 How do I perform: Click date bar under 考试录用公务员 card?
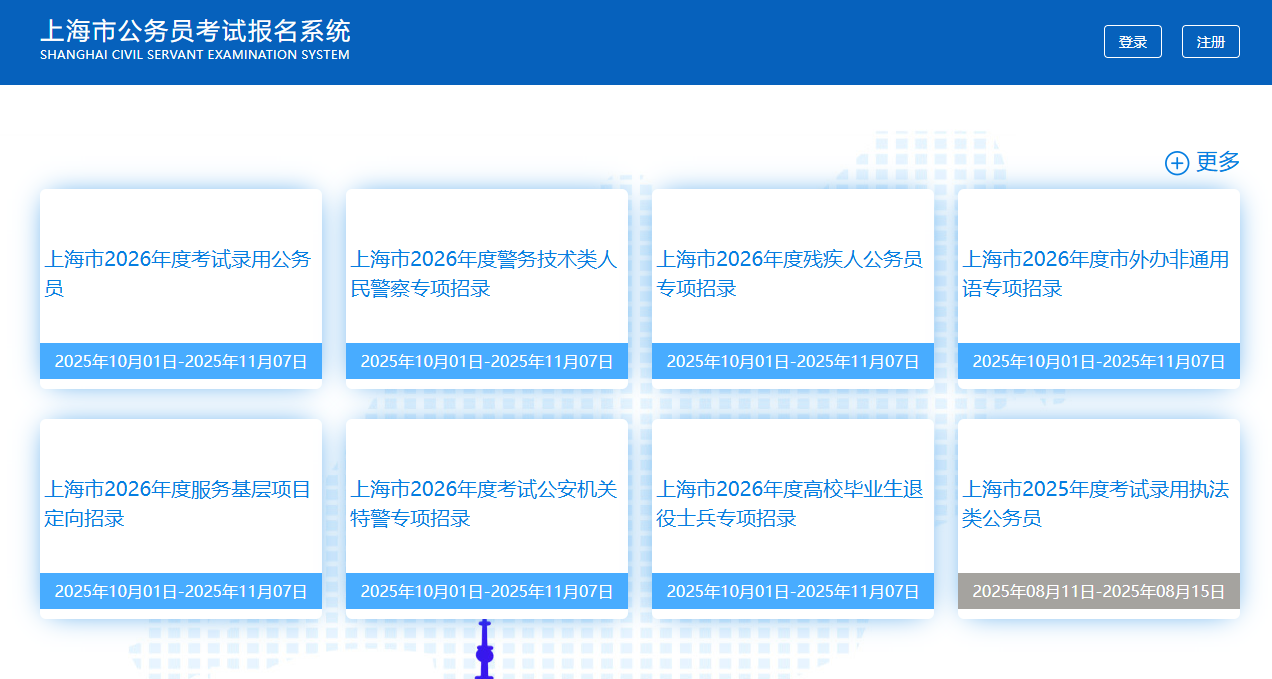pos(181,361)
